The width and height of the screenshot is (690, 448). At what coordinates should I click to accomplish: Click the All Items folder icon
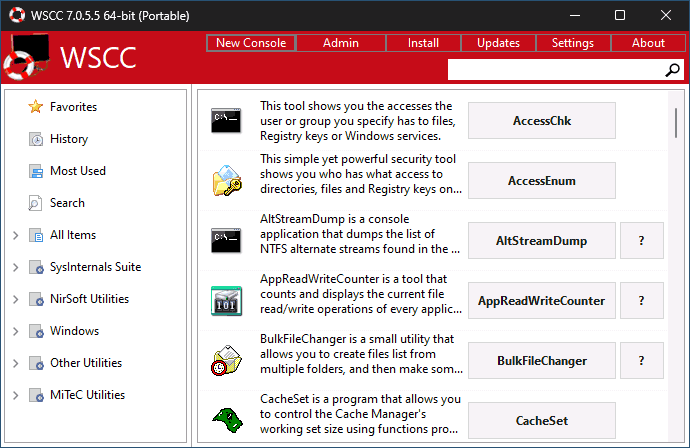36,235
